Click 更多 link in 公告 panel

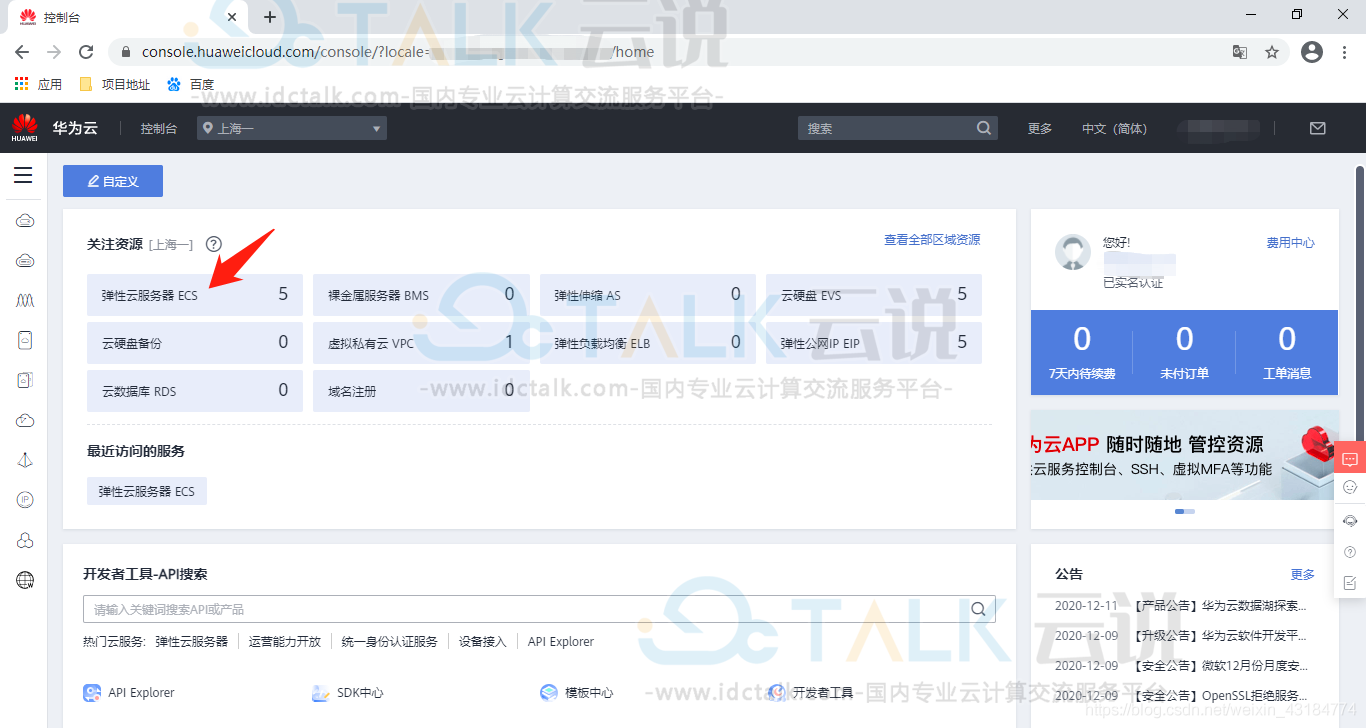[1303, 575]
